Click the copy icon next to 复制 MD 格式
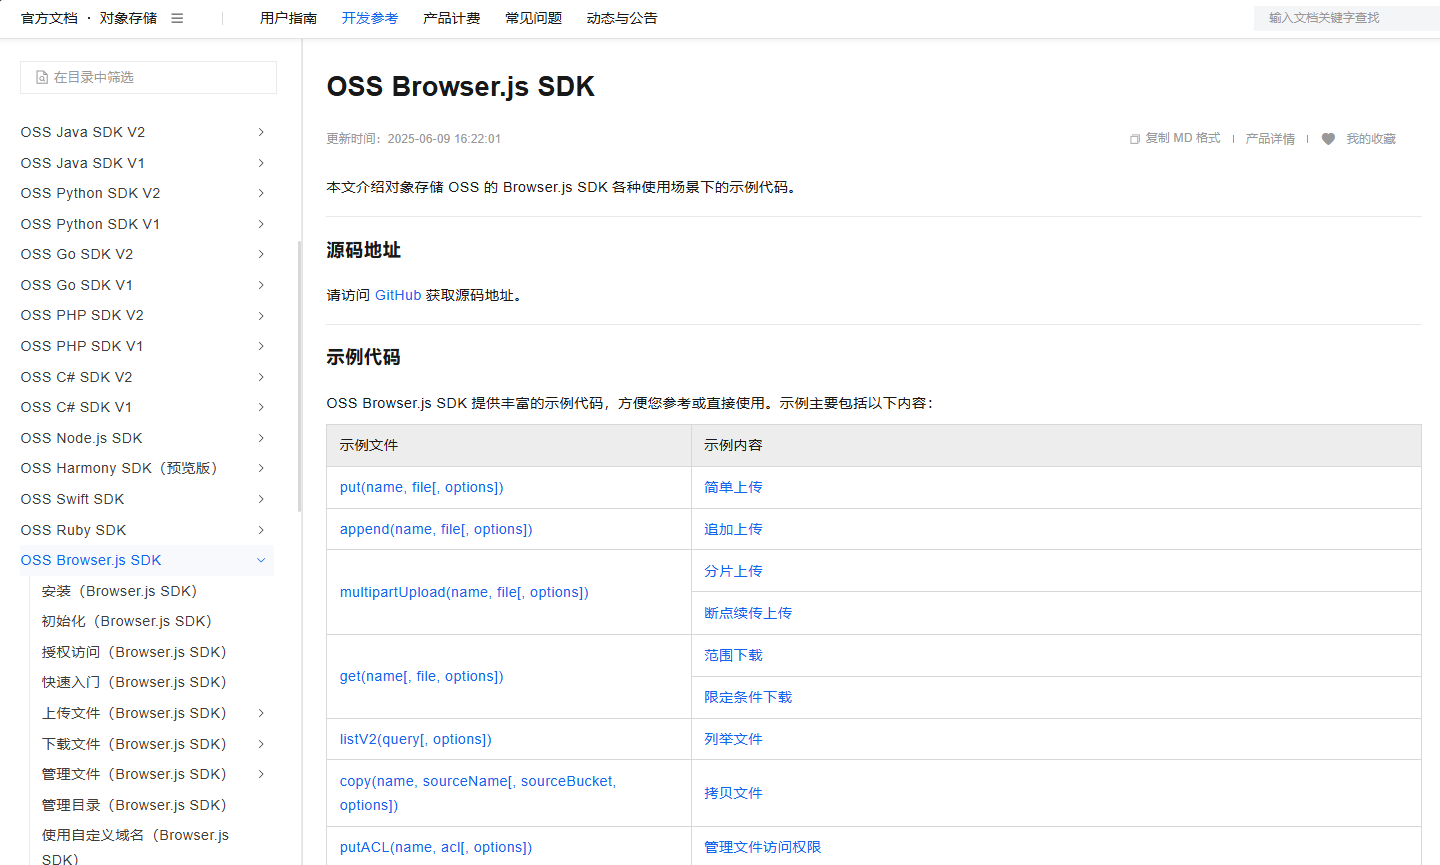Screen dimensions: 1440x865 pyautogui.click(x=1135, y=139)
